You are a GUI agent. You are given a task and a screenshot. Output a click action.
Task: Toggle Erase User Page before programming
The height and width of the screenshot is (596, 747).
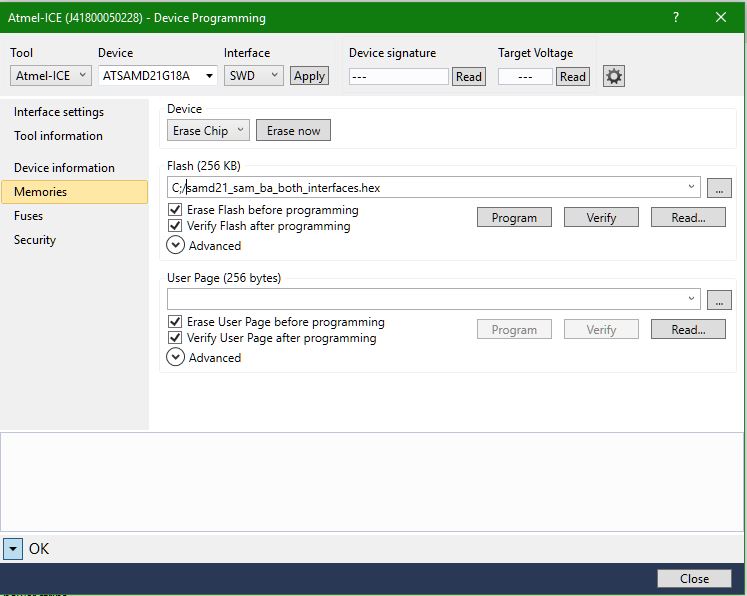tap(175, 322)
